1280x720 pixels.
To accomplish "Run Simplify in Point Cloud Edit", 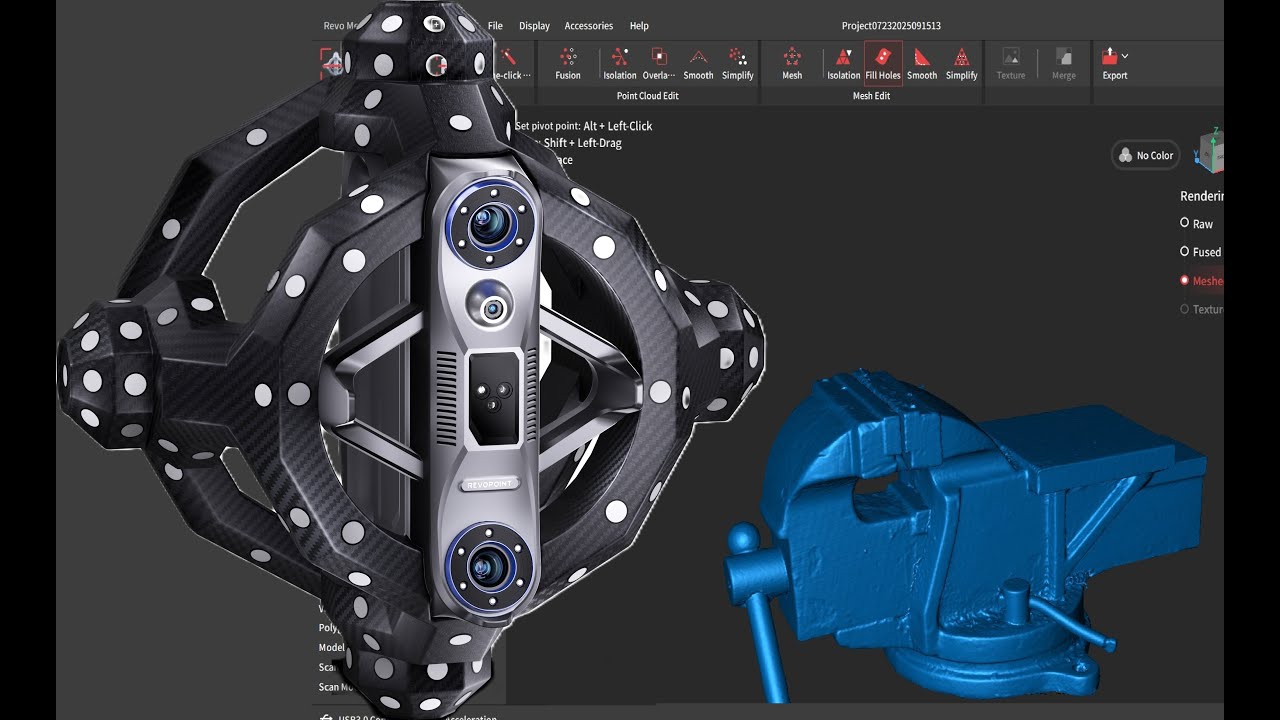I will click(x=738, y=64).
